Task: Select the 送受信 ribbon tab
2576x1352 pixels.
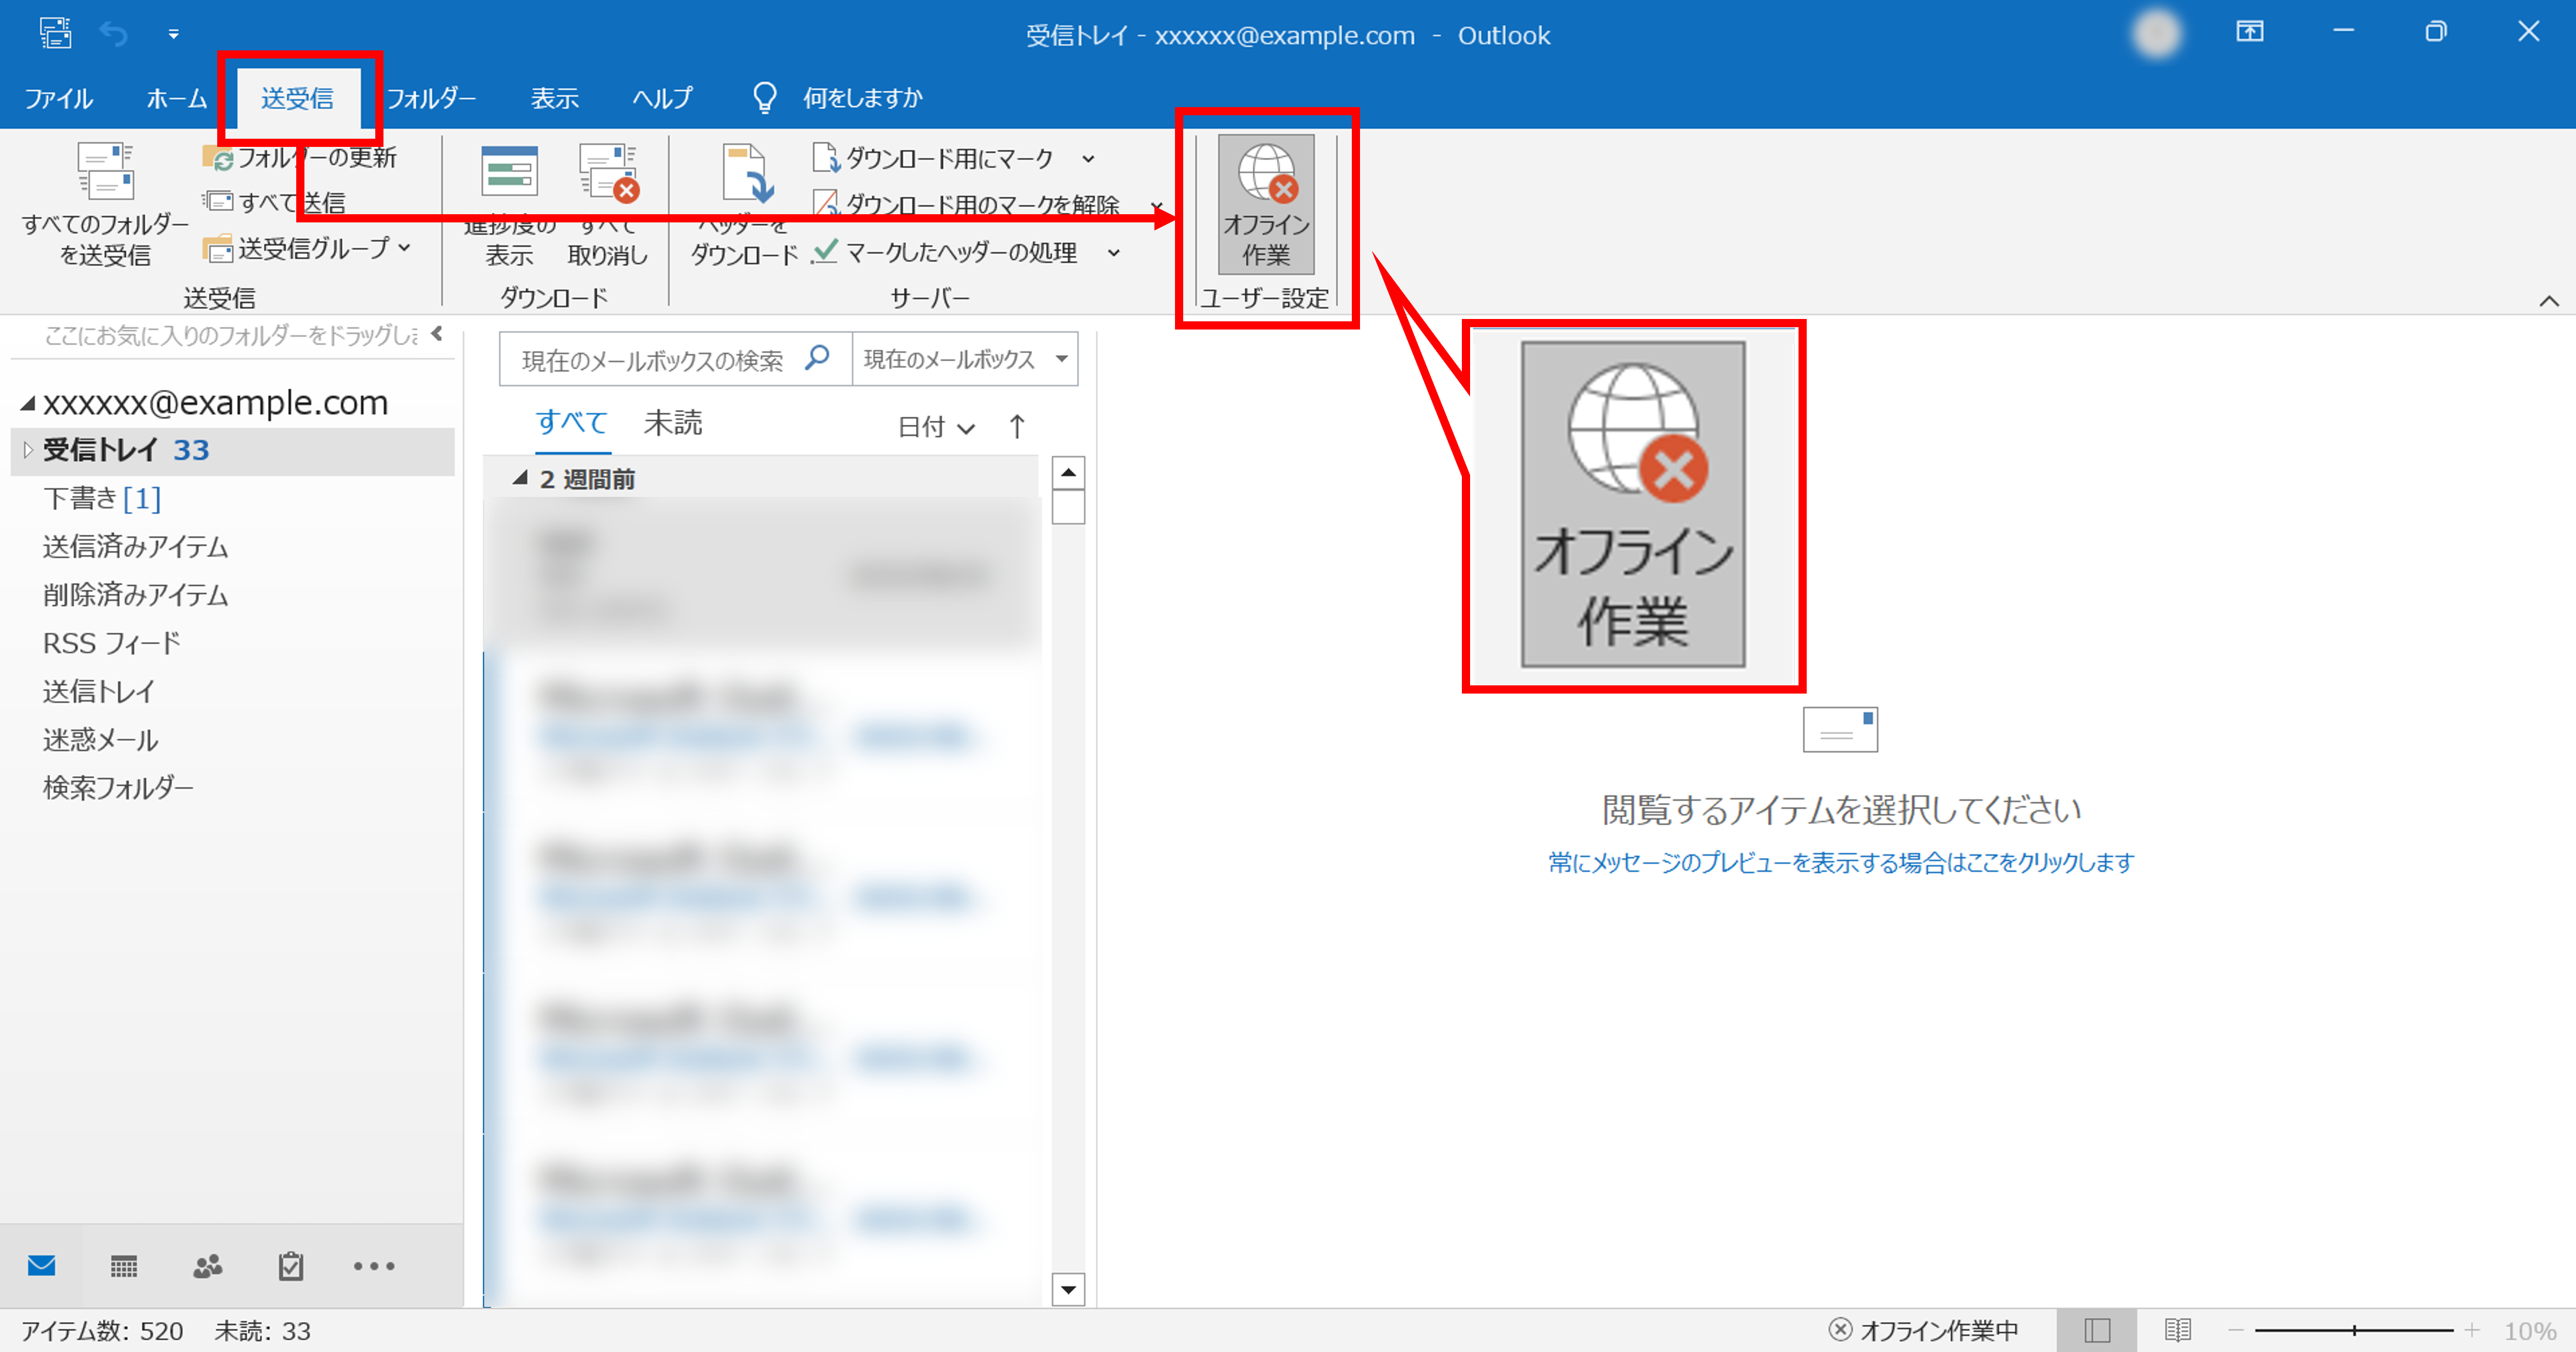Action: tap(297, 98)
